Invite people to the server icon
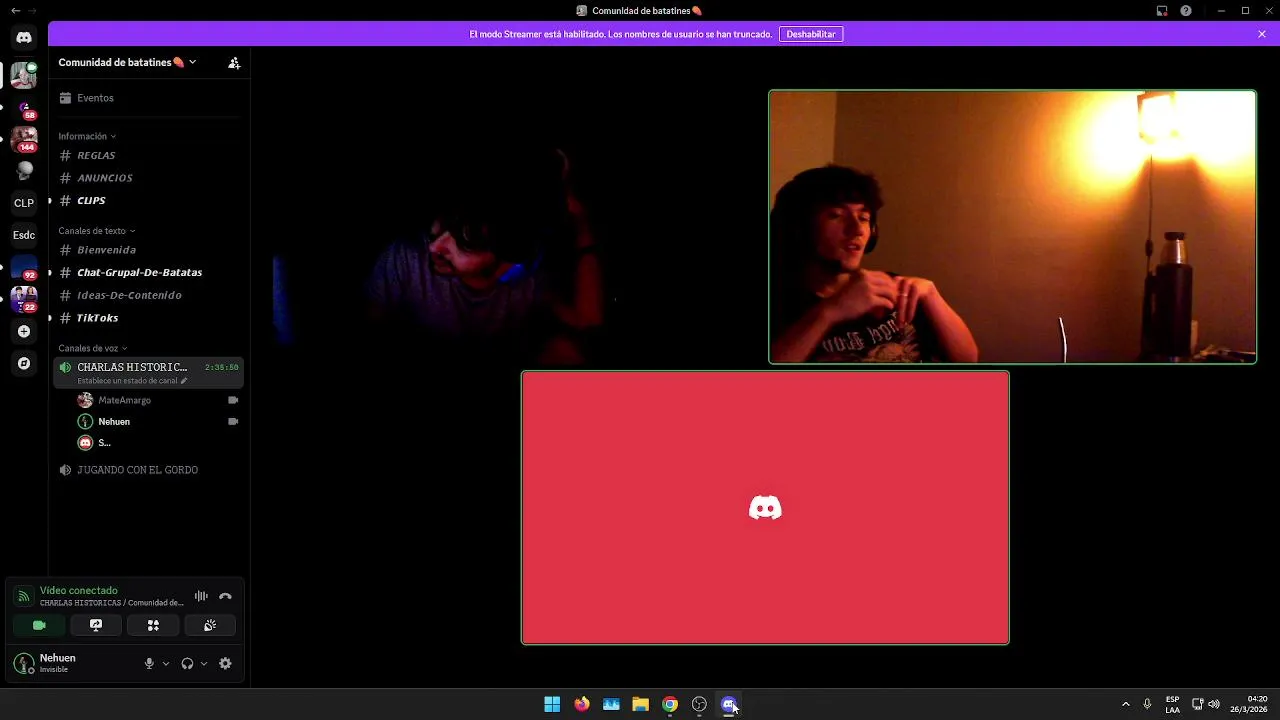This screenshot has height=720, width=1280. tap(234, 62)
